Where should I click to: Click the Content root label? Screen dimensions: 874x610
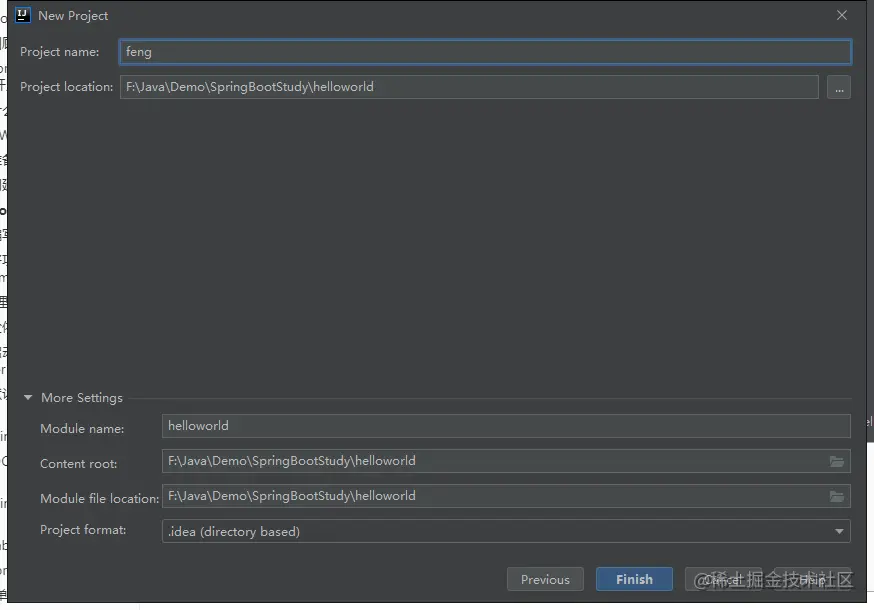coord(79,464)
